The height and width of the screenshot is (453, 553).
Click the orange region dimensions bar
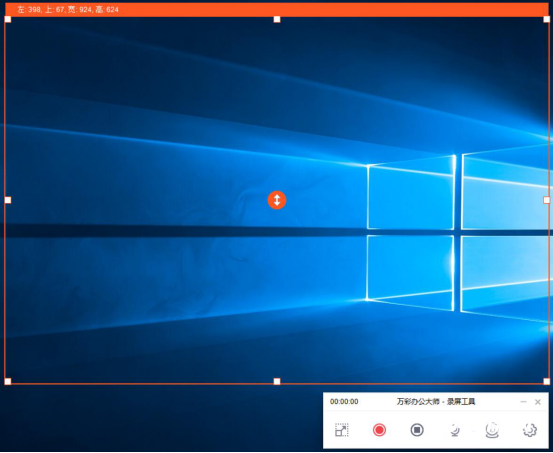[x=277, y=10]
